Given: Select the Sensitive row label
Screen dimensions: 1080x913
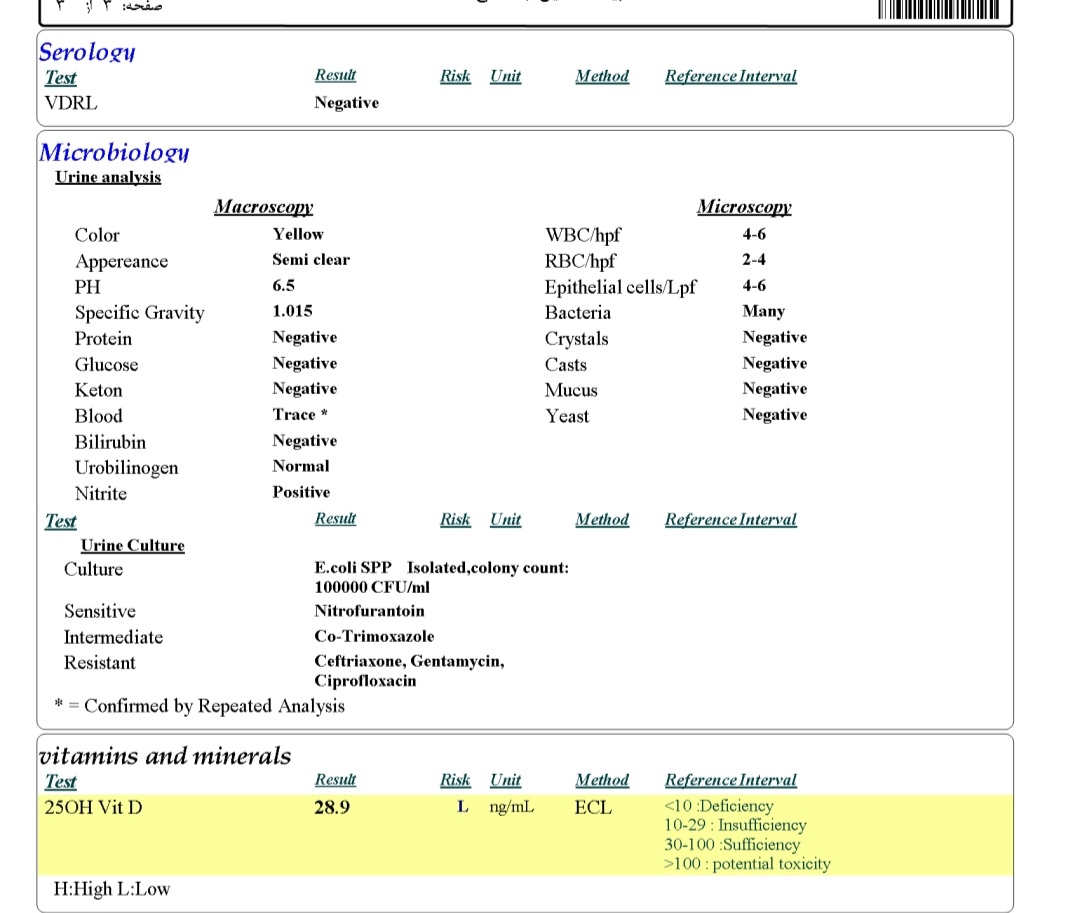Looking at the screenshot, I should point(100,611).
